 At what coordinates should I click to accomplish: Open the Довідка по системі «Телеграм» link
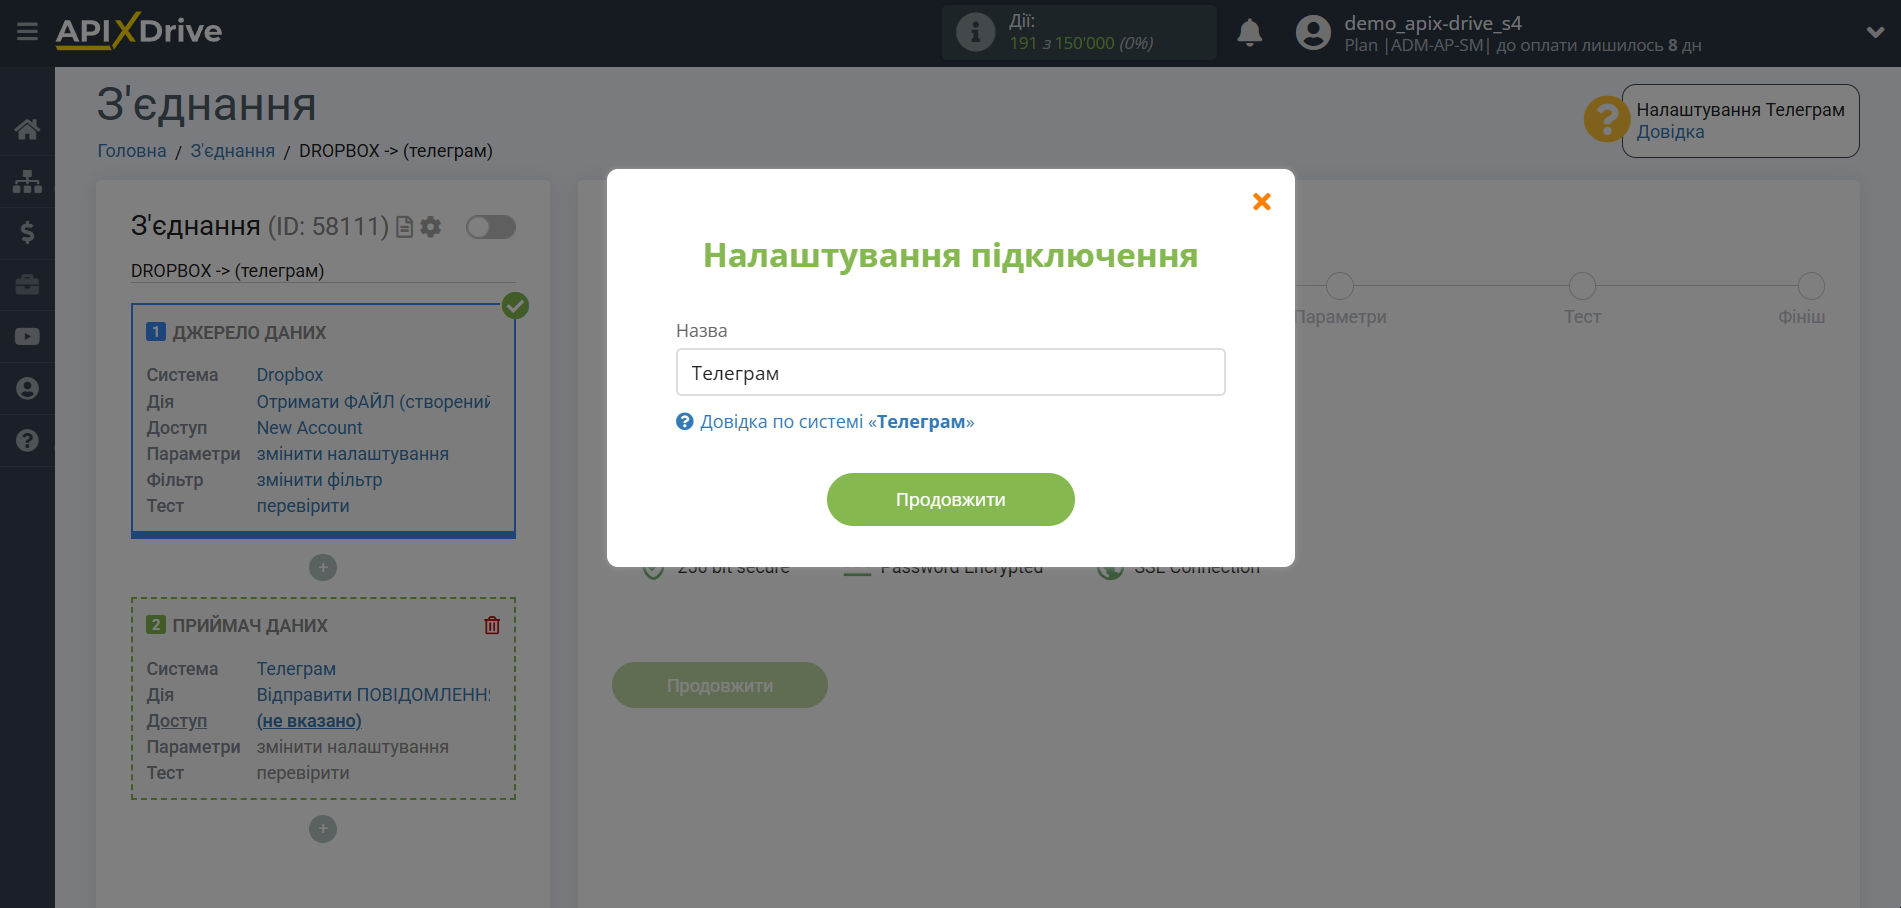point(839,421)
